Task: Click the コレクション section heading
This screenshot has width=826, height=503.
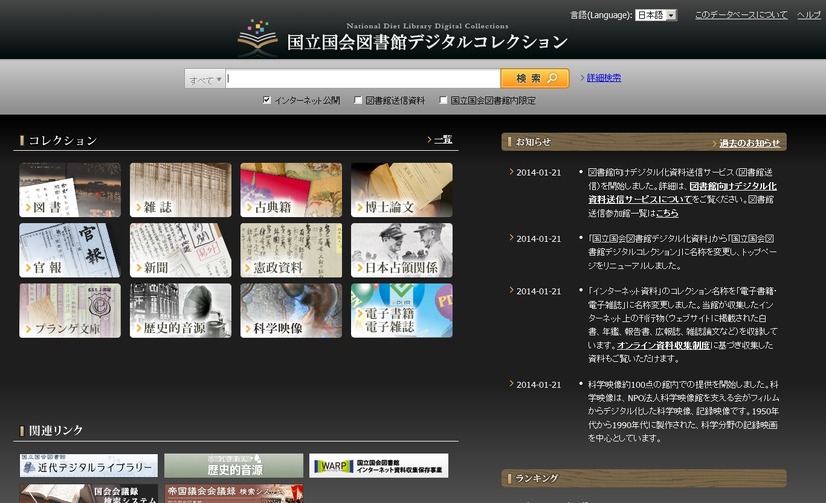Action: click(x=63, y=140)
